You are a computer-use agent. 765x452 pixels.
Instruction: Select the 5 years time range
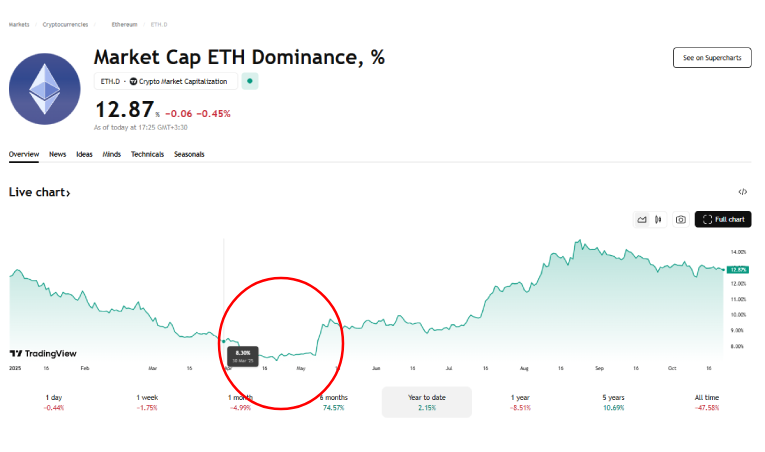tap(612, 402)
